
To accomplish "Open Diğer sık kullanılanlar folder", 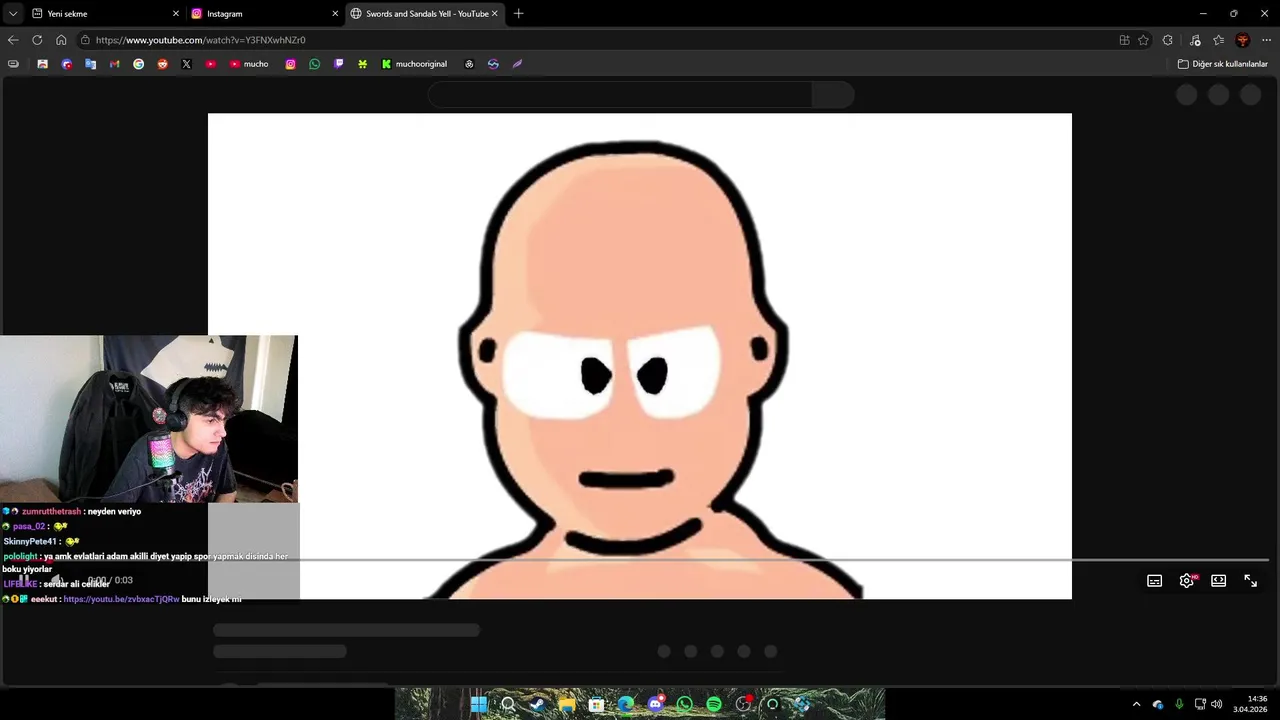I will (1222, 64).
